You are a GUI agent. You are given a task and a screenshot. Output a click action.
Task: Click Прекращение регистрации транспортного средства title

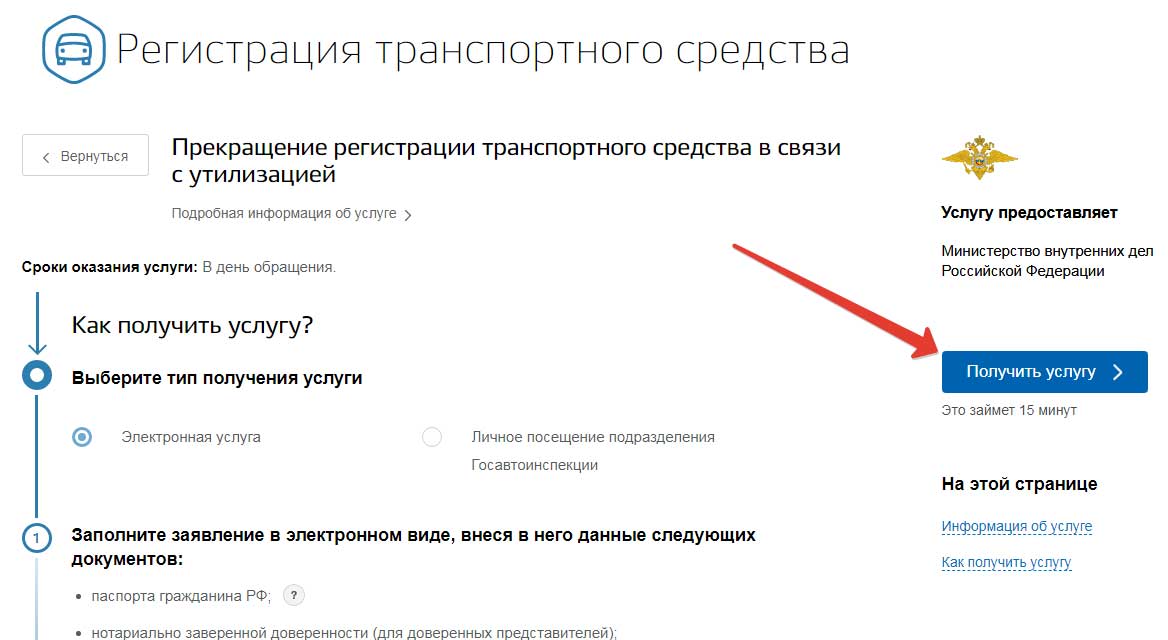coord(506,161)
